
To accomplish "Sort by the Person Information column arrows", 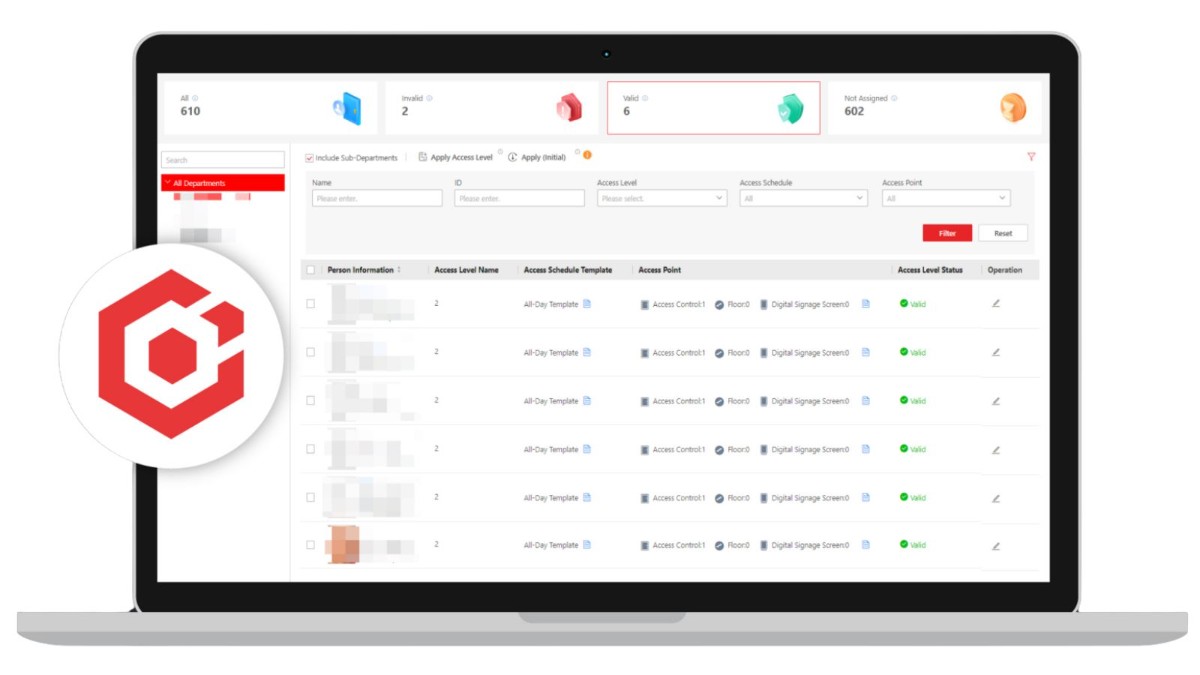I will [399, 270].
